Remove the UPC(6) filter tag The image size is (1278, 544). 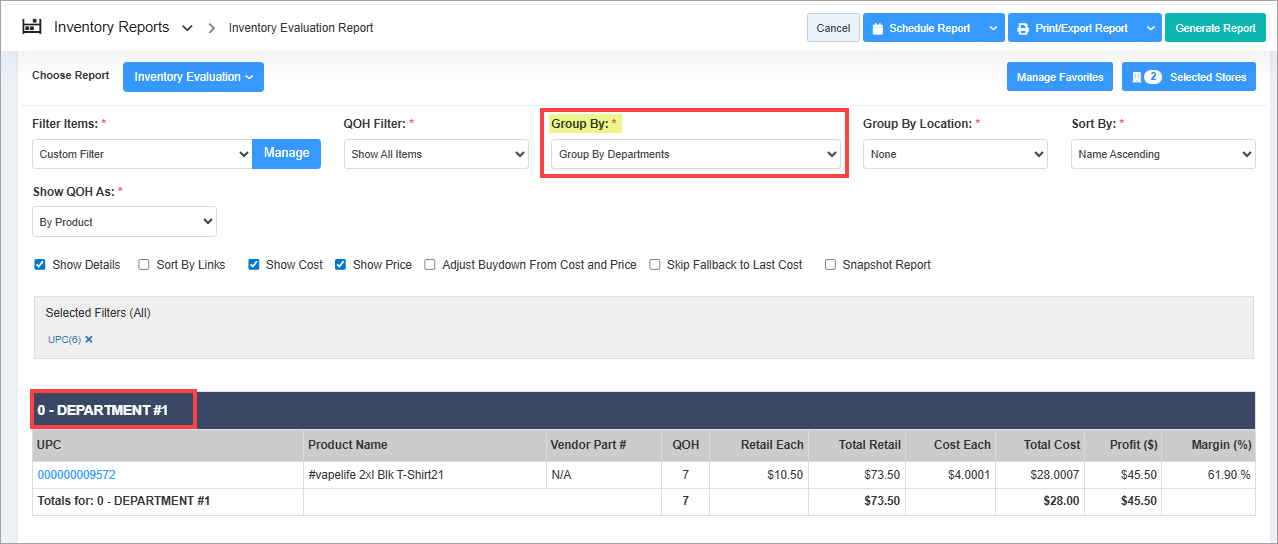click(x=89, y=340)
